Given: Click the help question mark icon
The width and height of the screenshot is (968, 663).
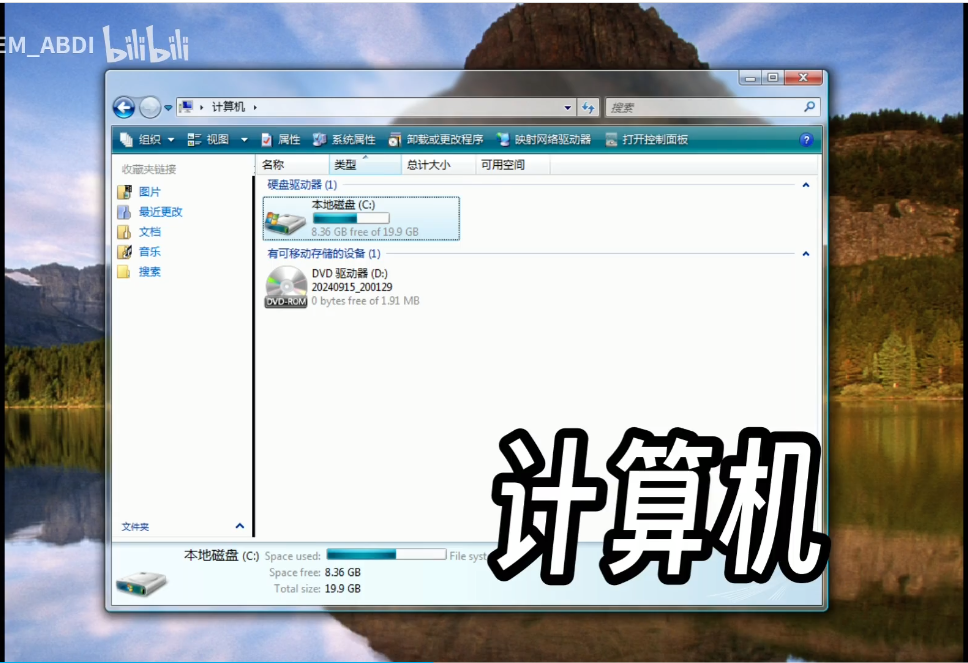Looking at the screenshot, I should [806, 140].
